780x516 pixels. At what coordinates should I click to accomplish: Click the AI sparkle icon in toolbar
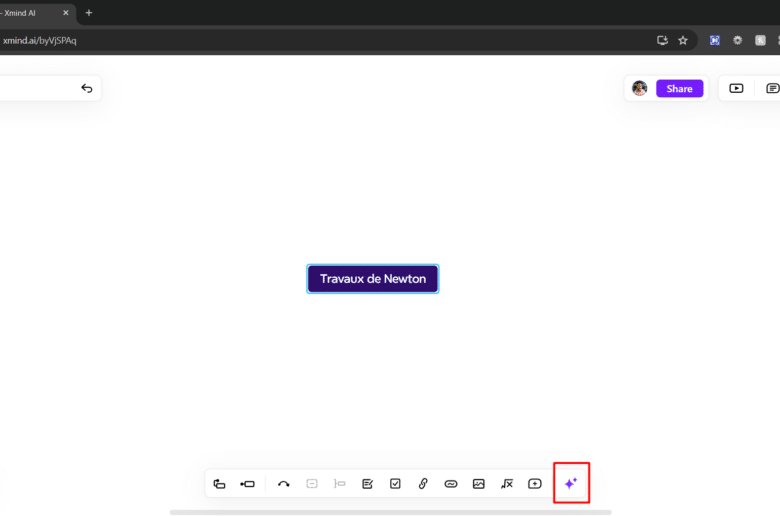pos(570,483)
